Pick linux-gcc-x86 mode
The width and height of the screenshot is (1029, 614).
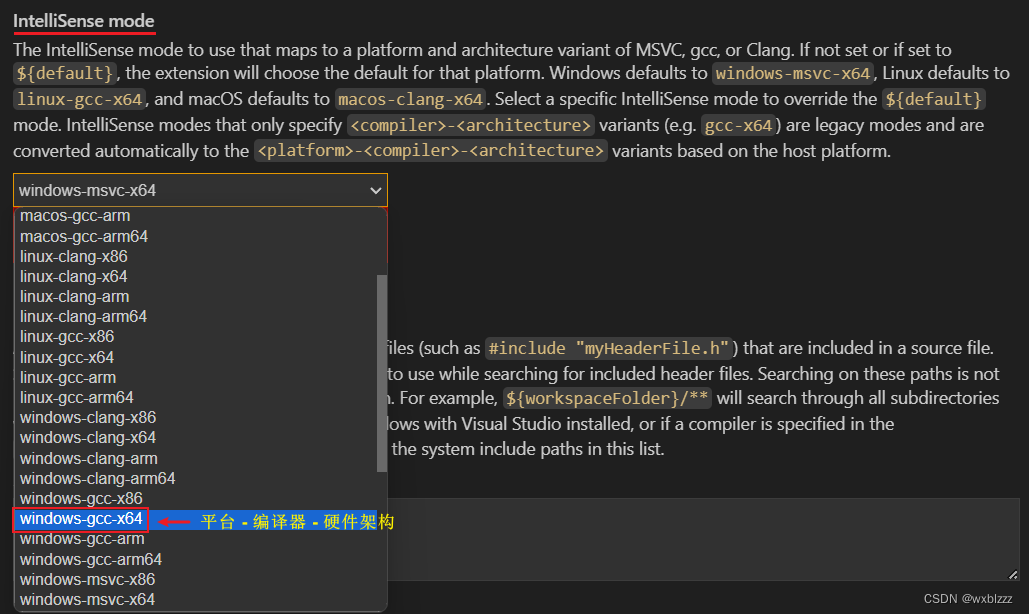66,336
